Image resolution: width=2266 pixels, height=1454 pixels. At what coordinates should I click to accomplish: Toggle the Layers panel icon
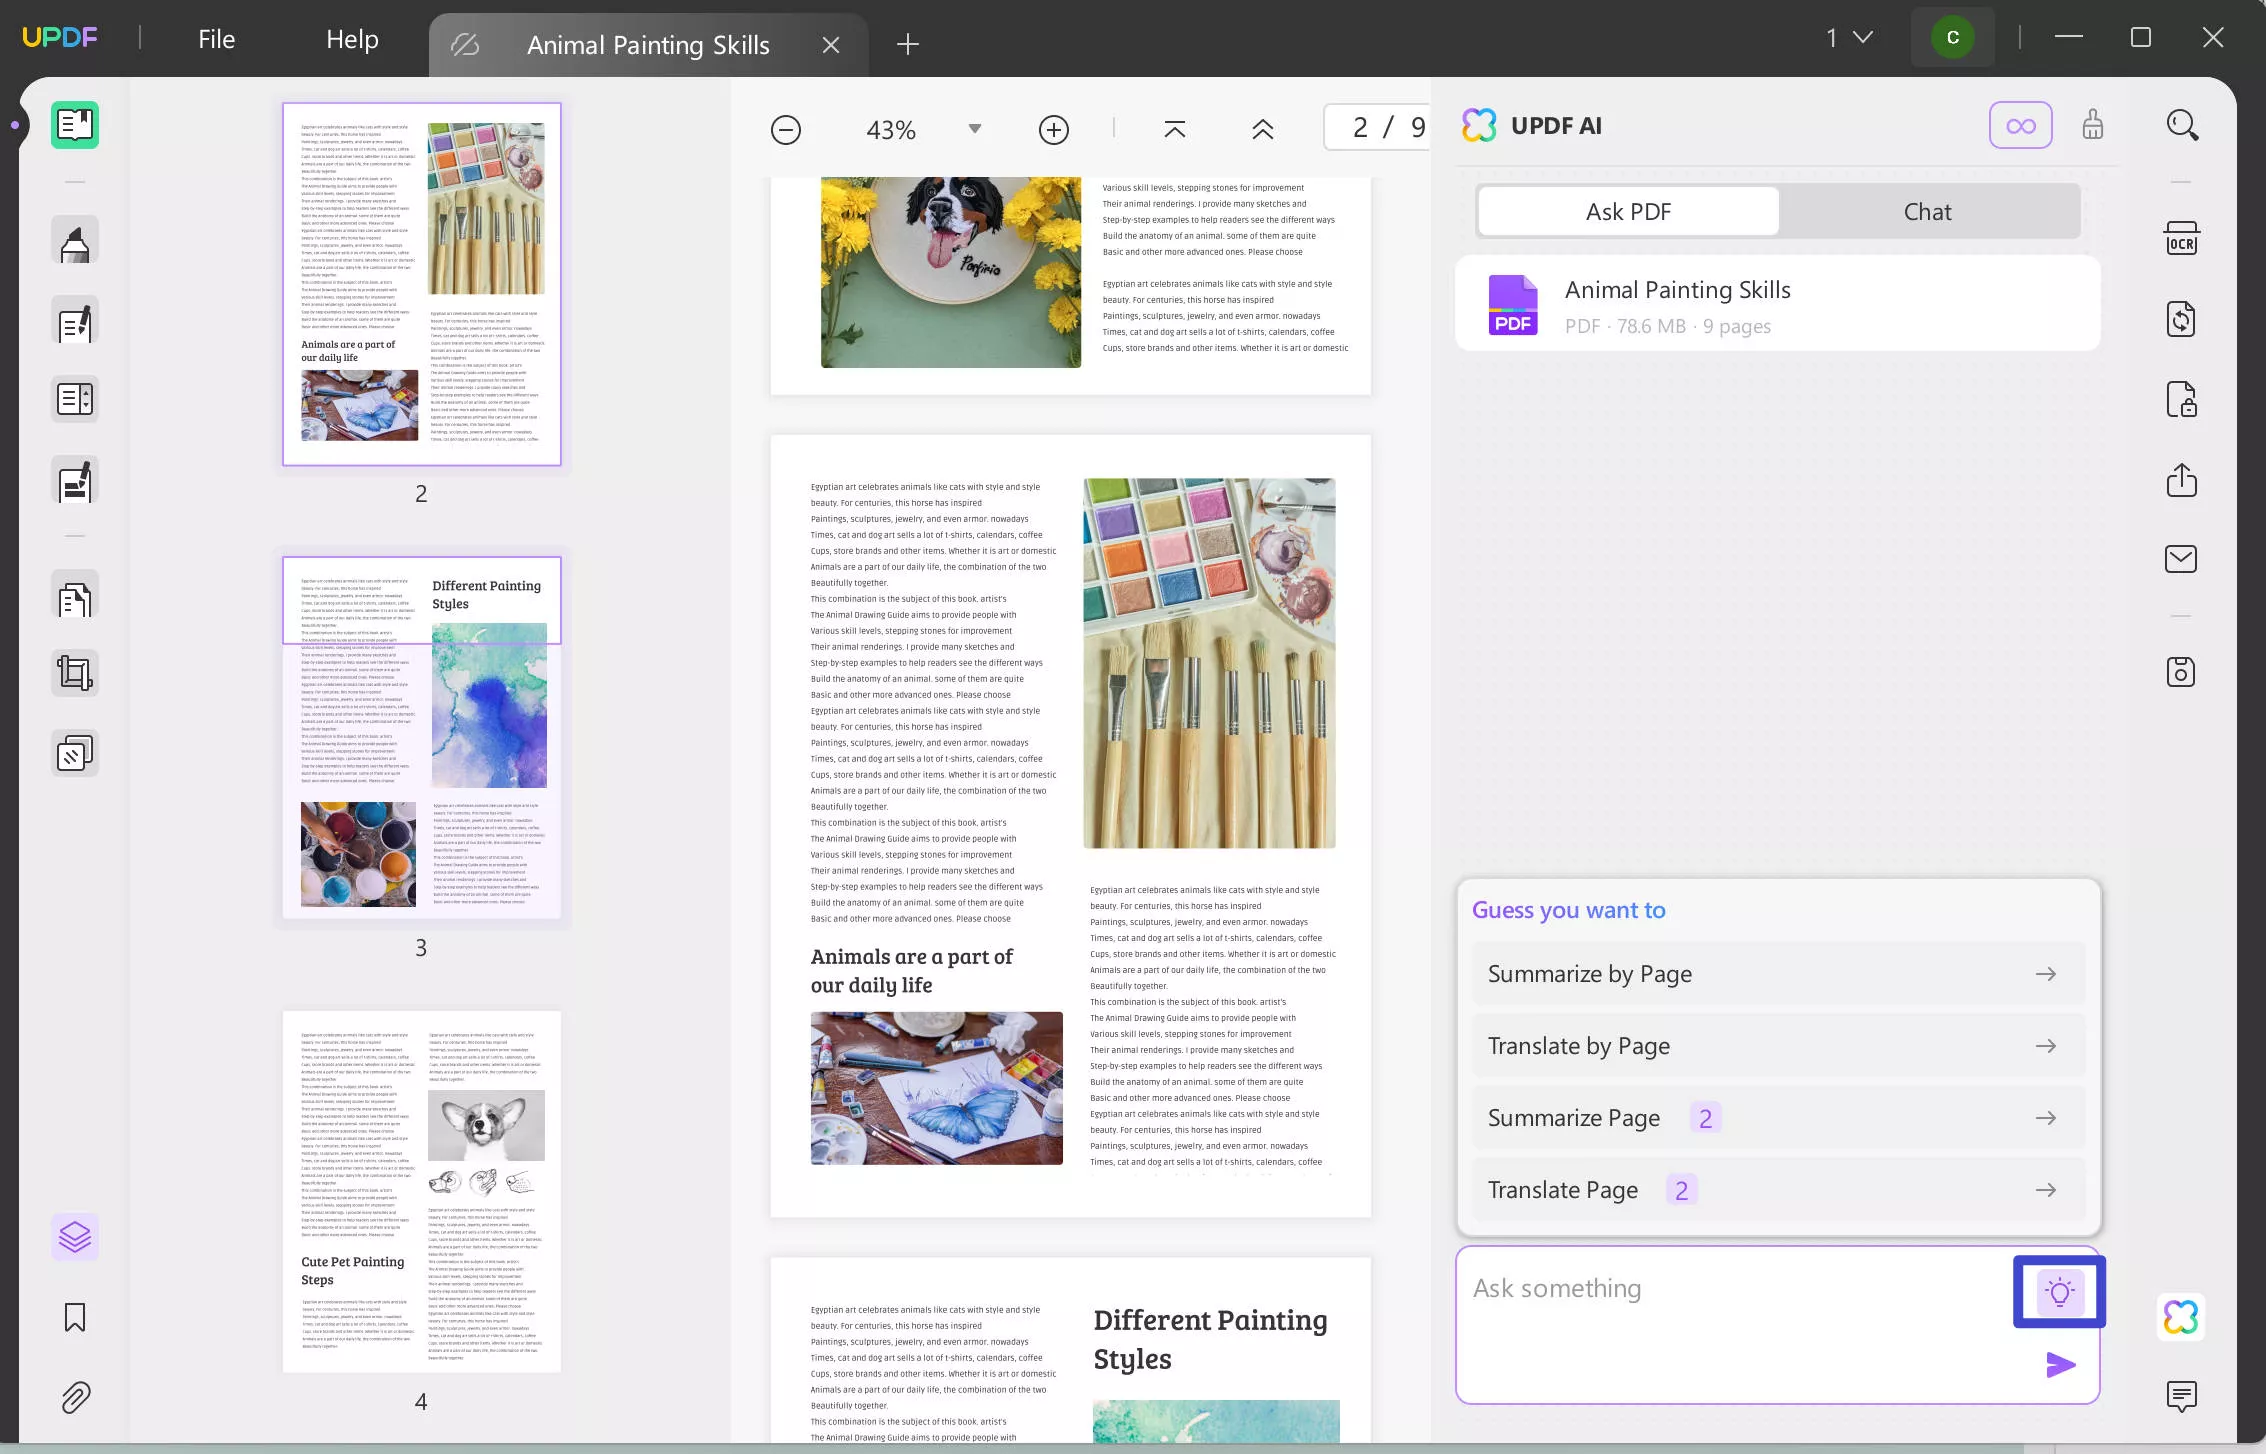[x=75, y=1237]
